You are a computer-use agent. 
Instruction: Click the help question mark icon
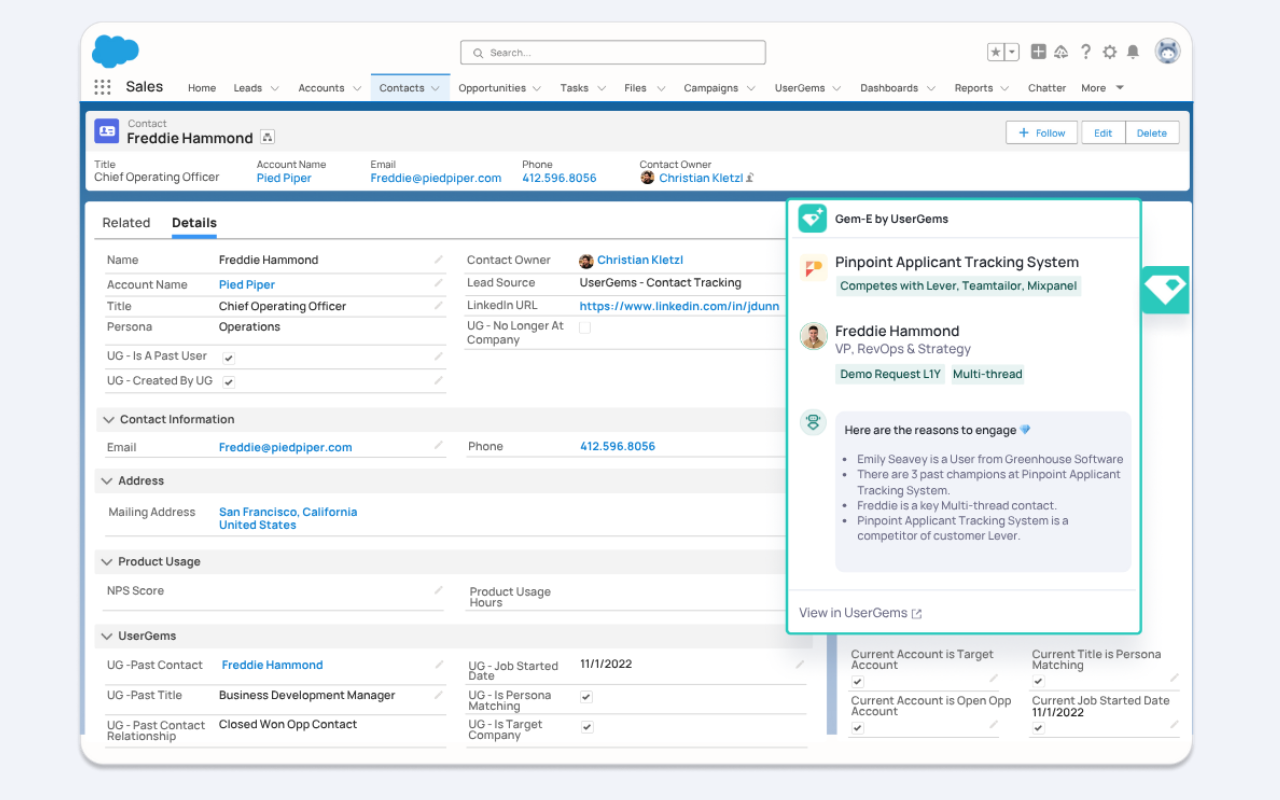click(1086, 52)
